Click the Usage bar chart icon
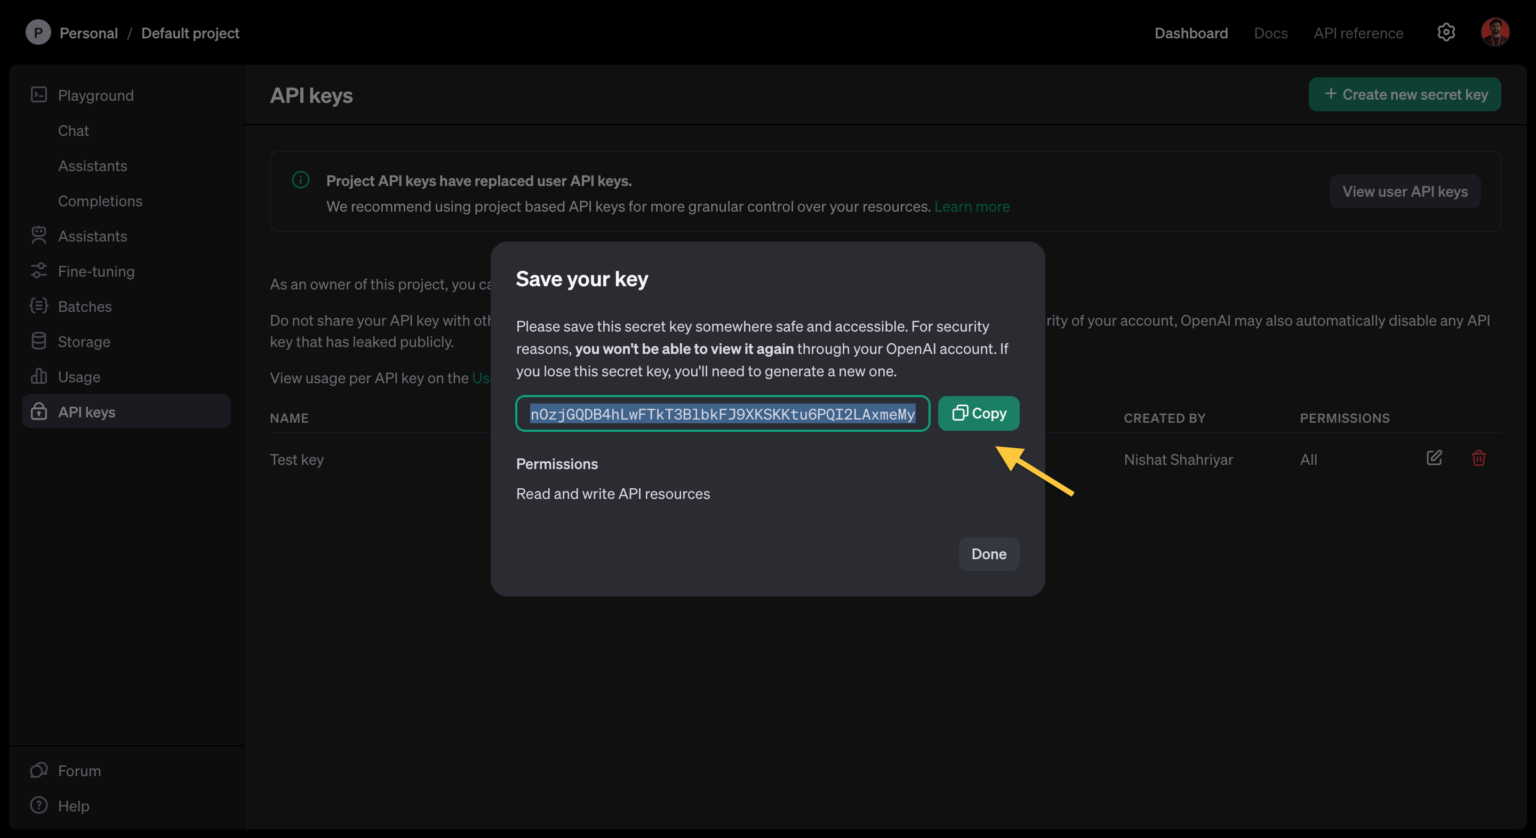This screenshot has height=838, width=1536. click(39, 377)
